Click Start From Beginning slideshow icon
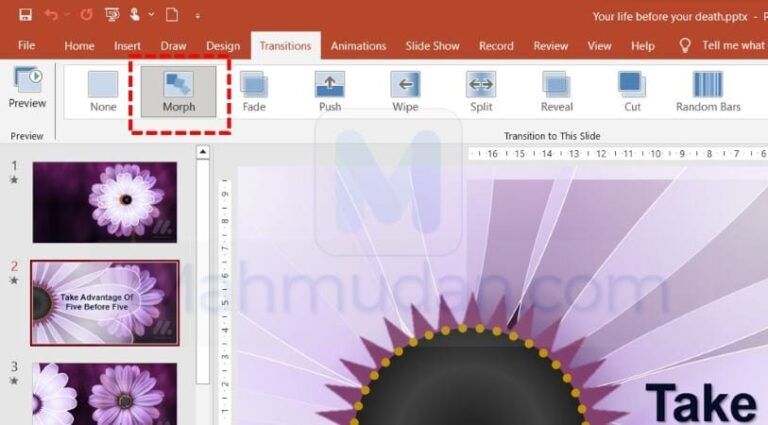The image size is (768, 425). tap(112, 15)
